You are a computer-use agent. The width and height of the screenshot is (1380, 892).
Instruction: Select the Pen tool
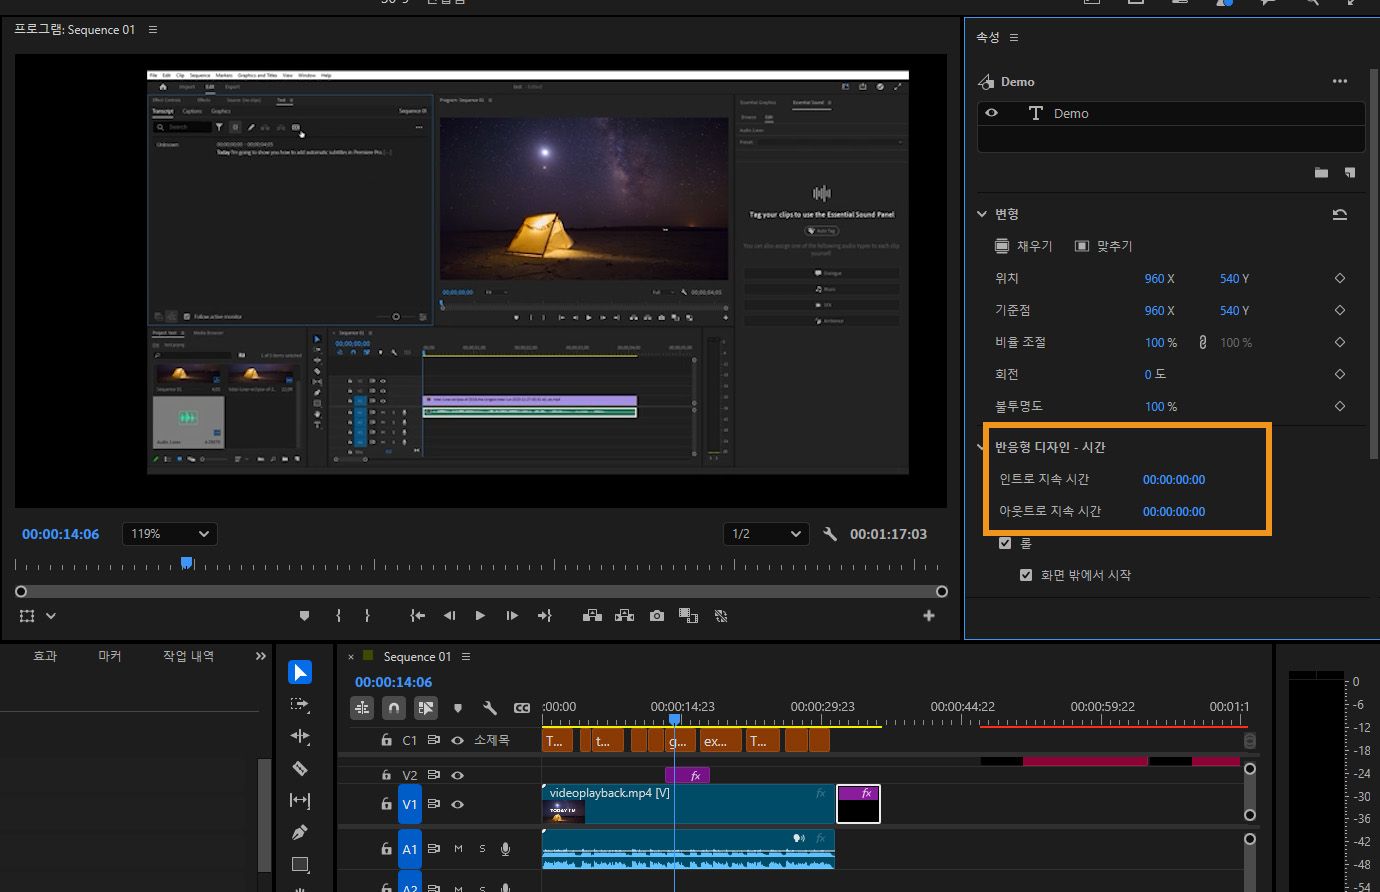pos(300,832)
